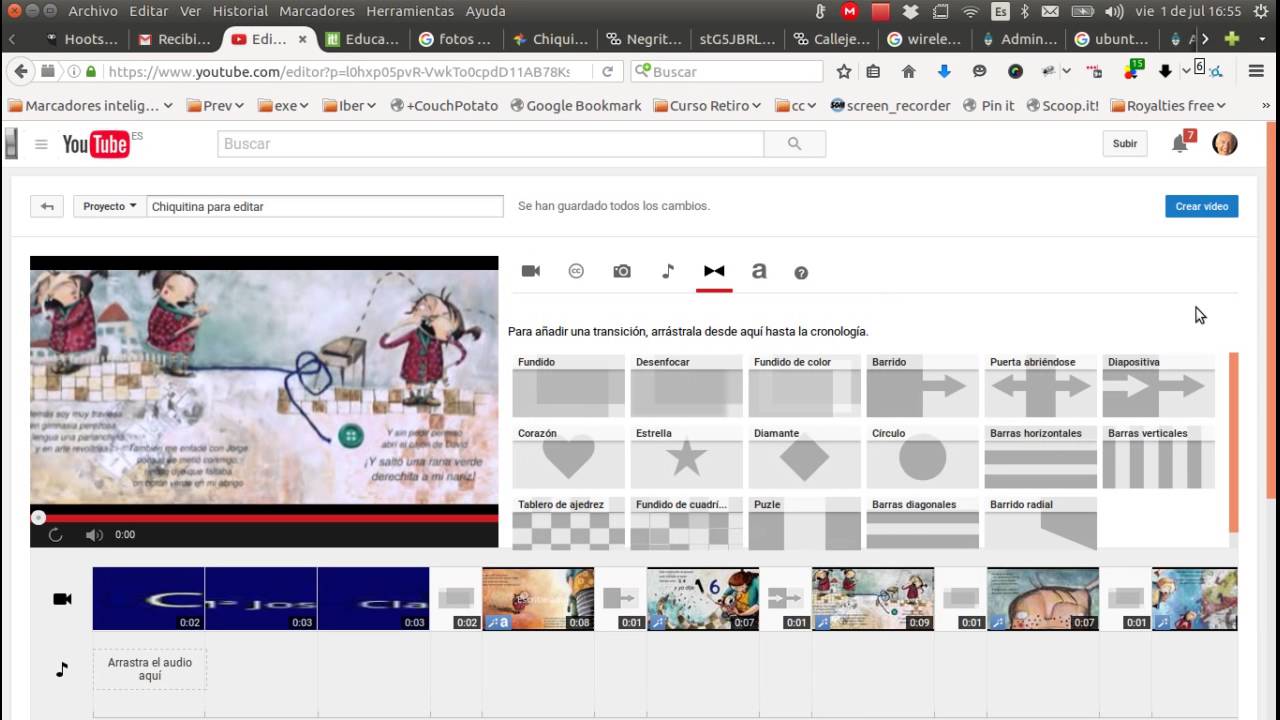
Task: Open the Historial menu
Action: coord(240,11)
